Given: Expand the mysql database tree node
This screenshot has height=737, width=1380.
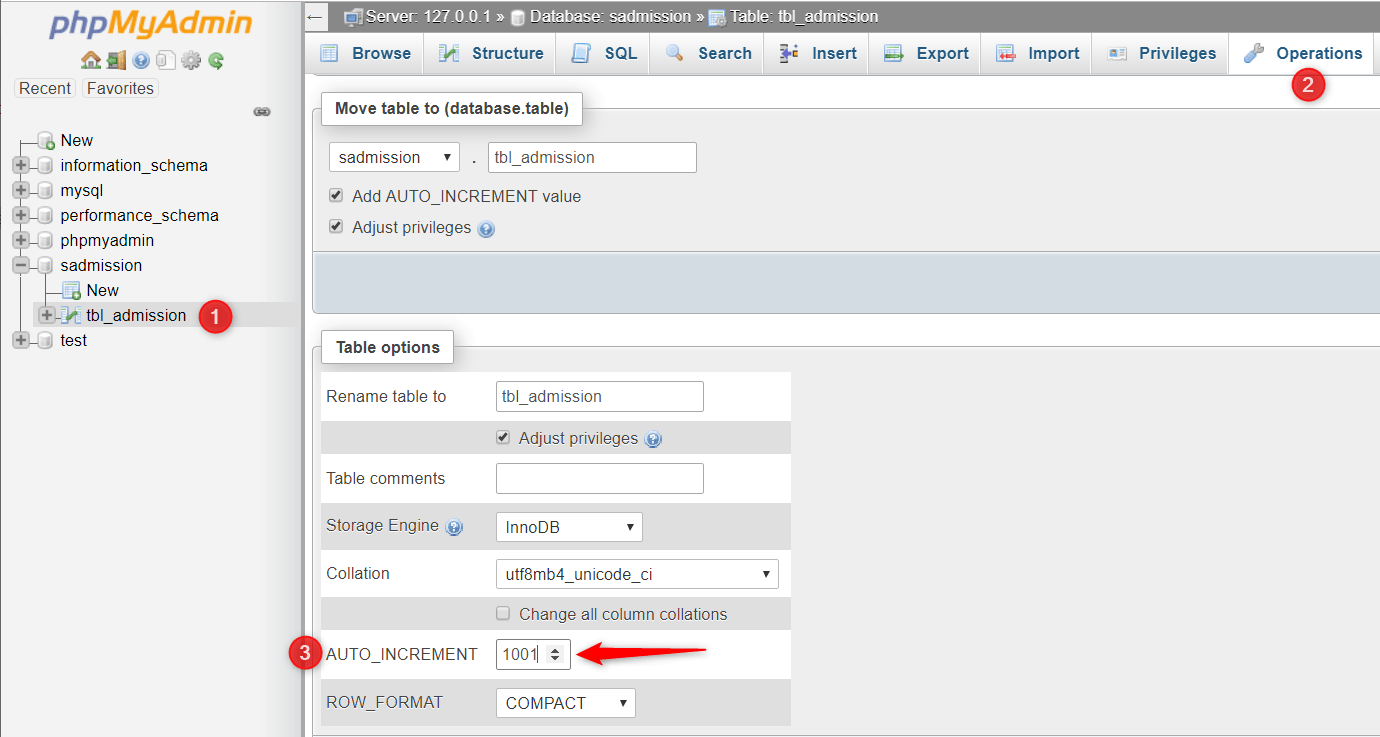Looking at the screenshot, I should (20, 190).
